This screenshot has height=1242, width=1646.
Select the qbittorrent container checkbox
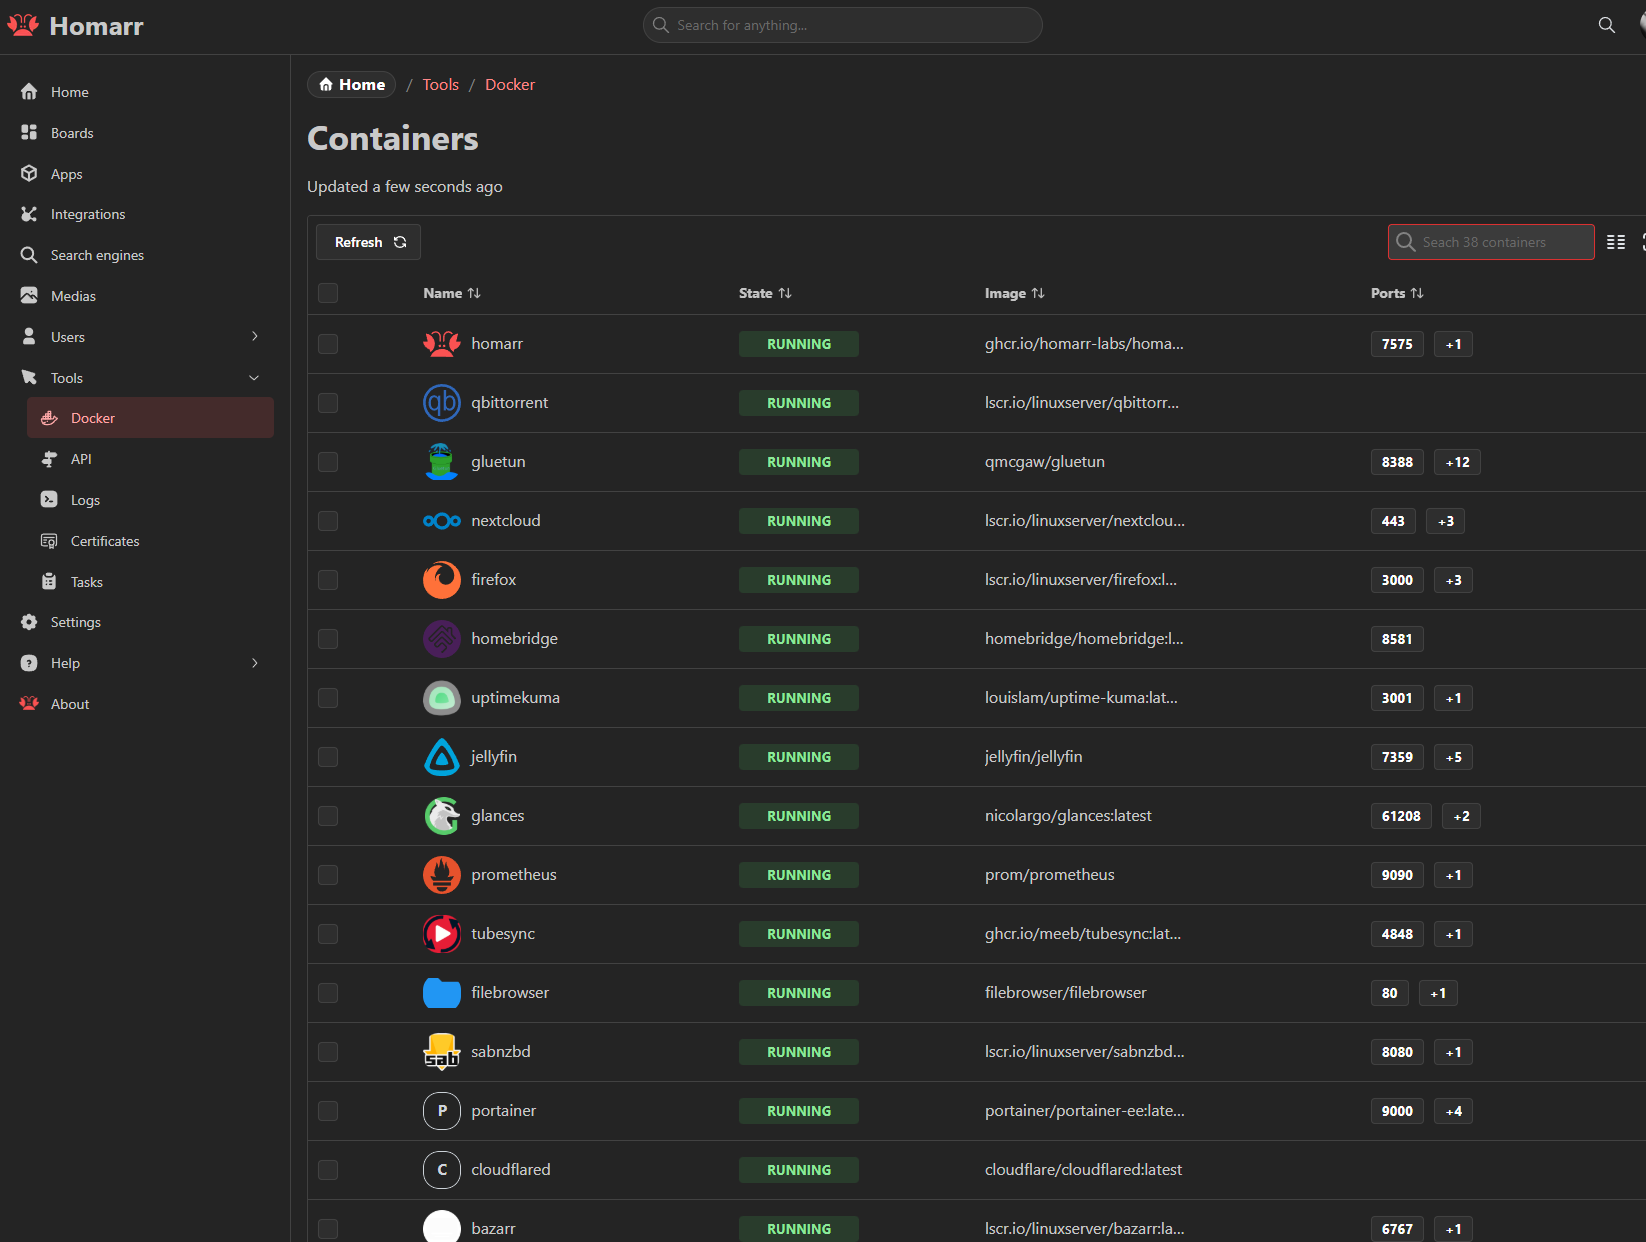328,403
